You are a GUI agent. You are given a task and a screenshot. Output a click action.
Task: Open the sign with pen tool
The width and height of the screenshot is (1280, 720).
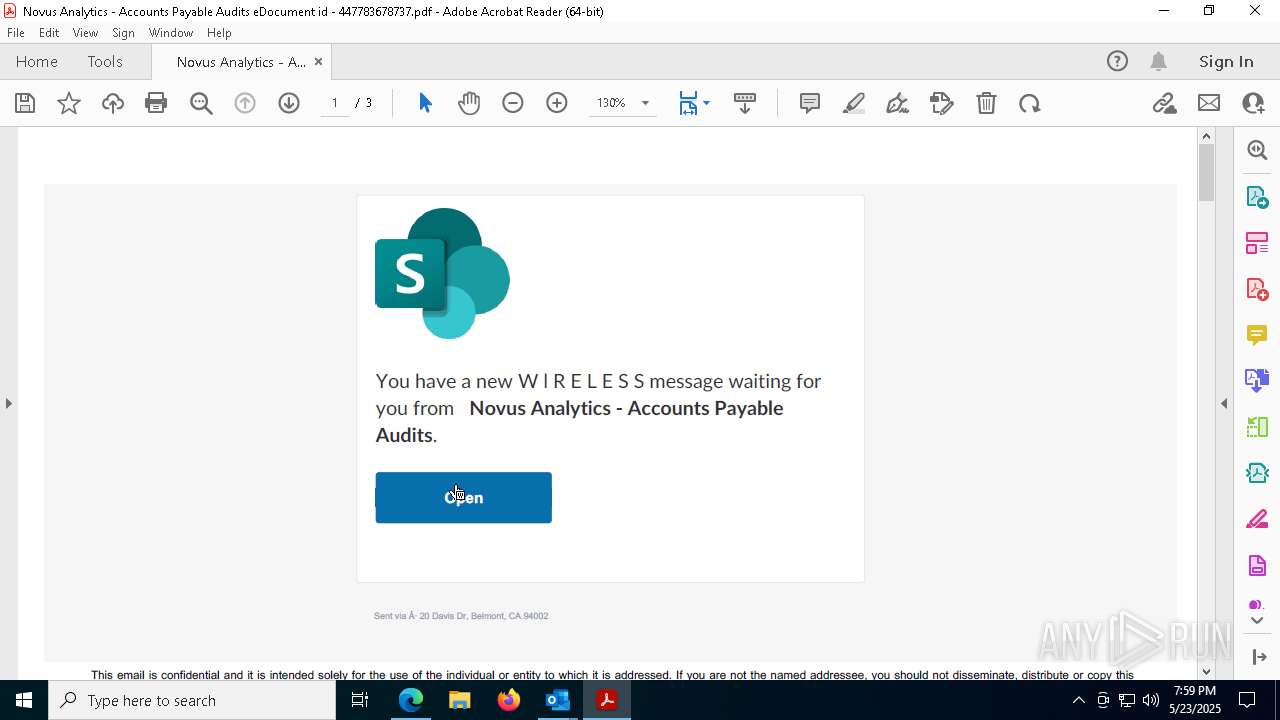pos(898,103)
